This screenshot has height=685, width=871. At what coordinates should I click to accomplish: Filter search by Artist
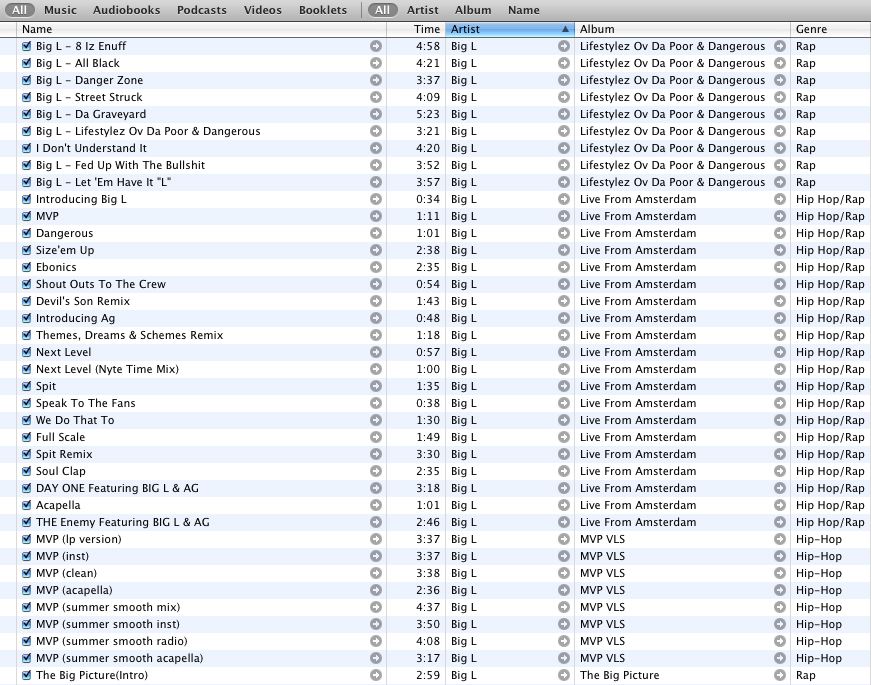click(423, 10)
